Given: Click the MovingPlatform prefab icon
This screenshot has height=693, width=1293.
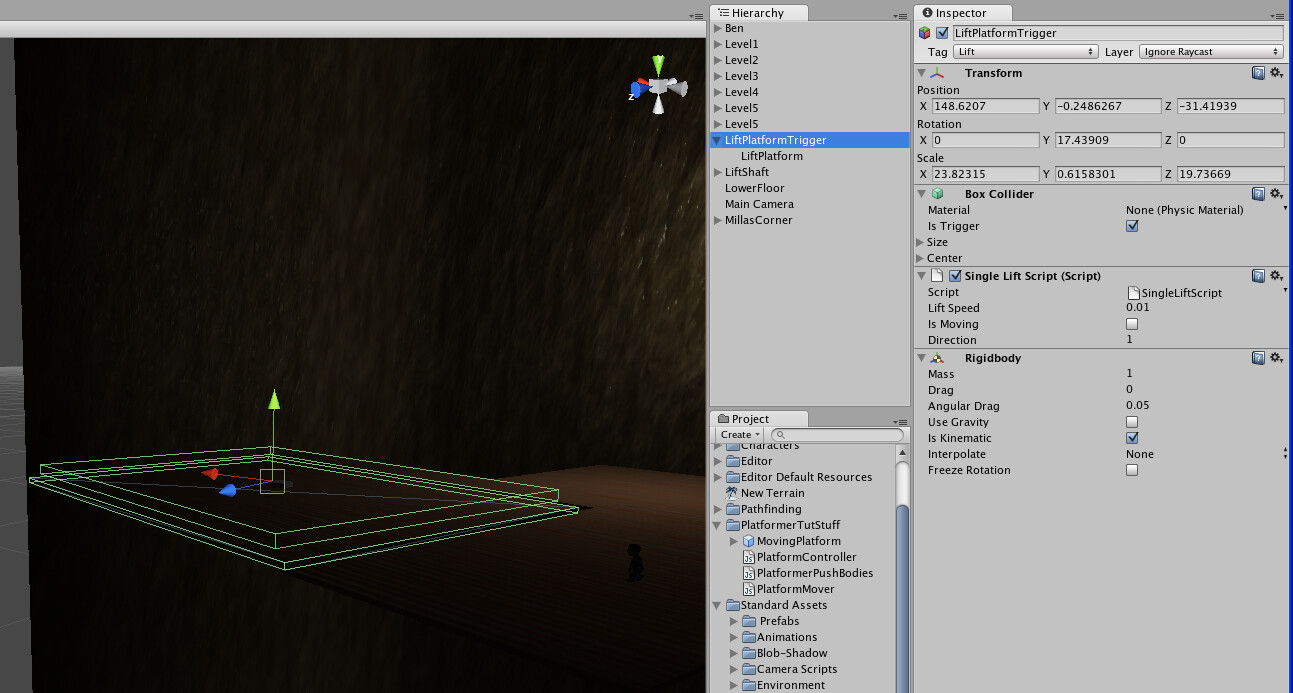Looking at the screenshot, I should tap(750, 541).
